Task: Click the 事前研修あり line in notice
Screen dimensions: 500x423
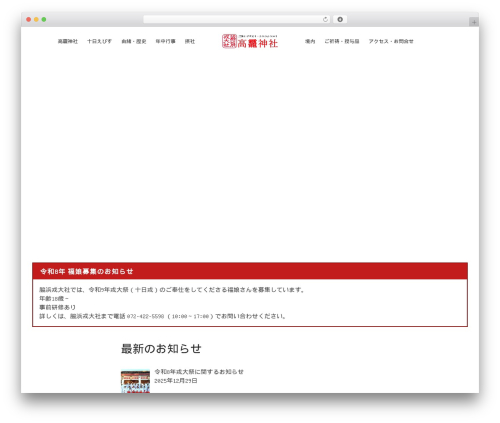Action: pyautogui.click(x=57, y=307)
